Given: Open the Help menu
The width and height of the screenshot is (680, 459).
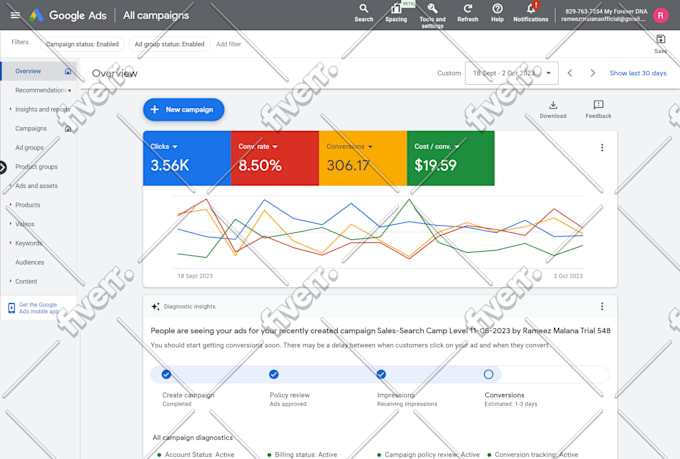Looking at the screenshot, I should (x=497, y=13).
